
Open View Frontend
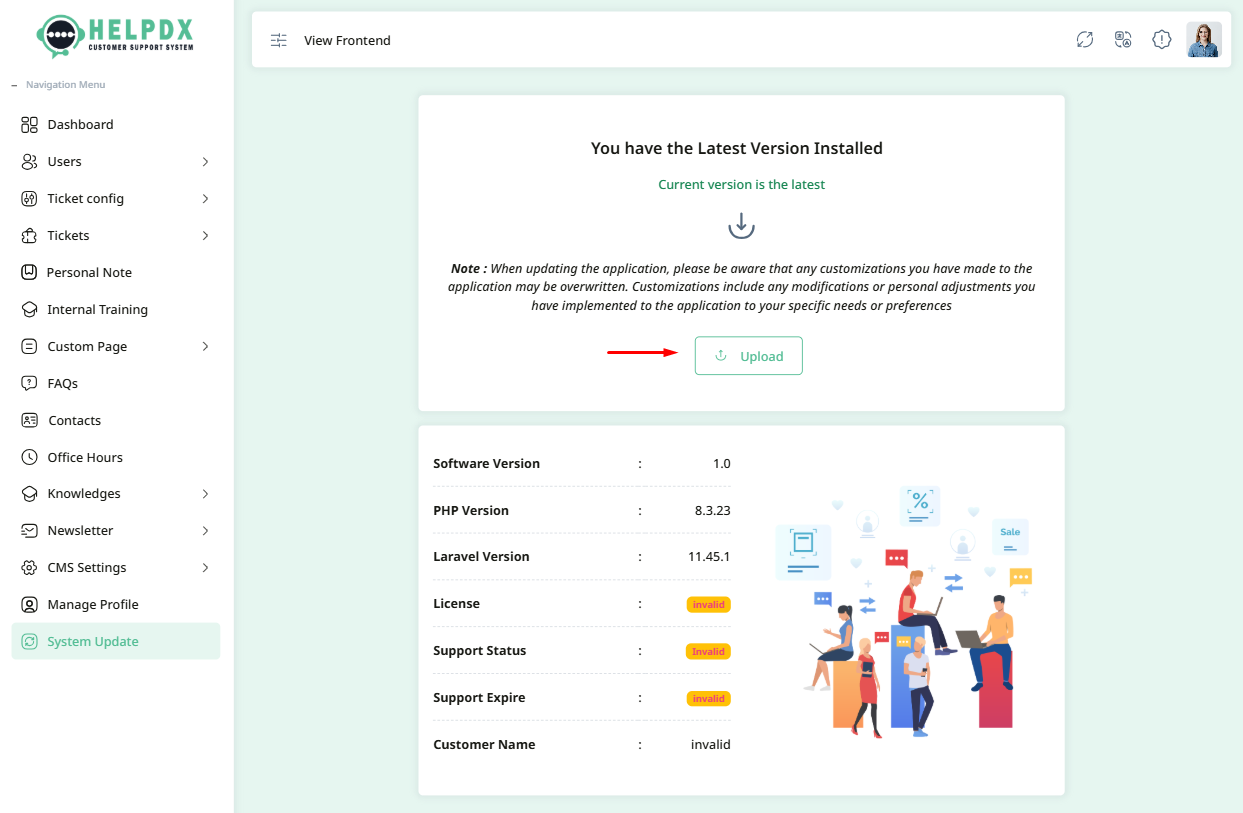pyautogui.click(x=347, y=40)
